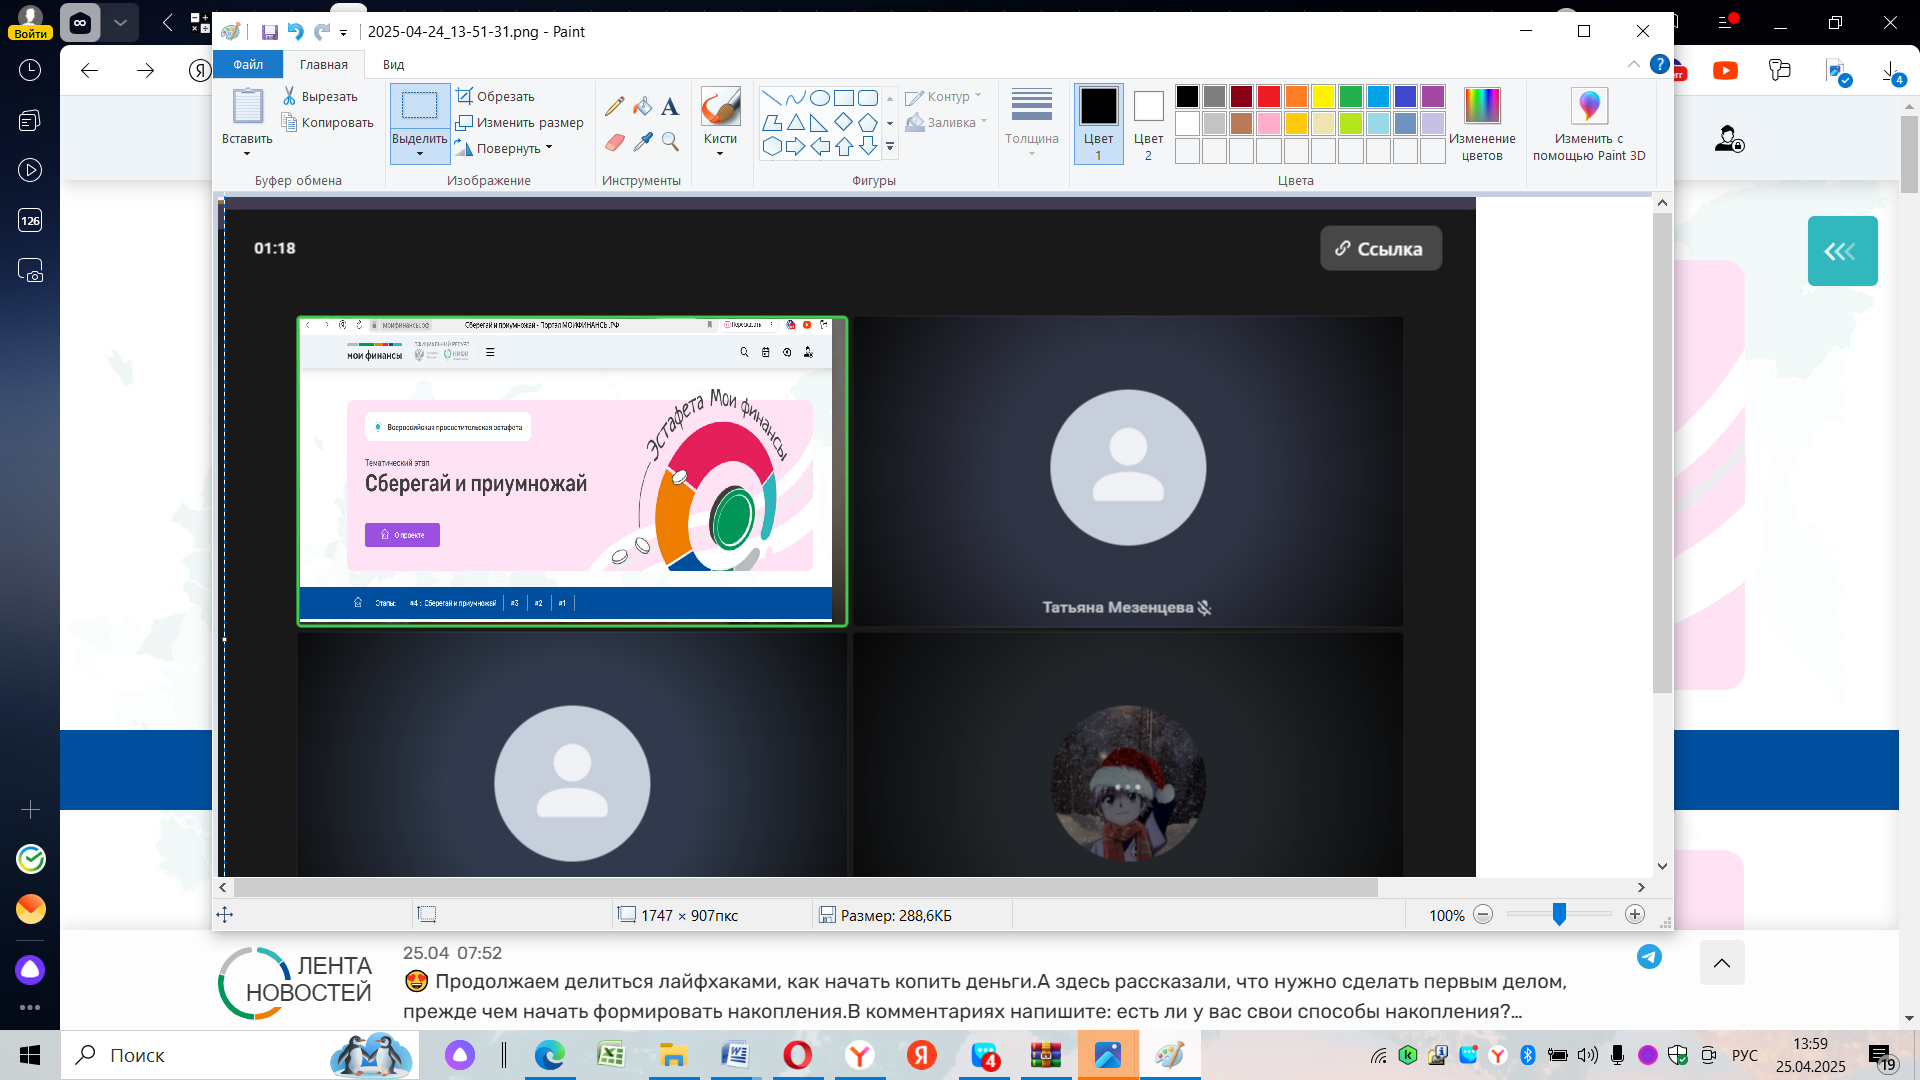Select the Color picker eyedropper tool
Viewport: 1920px width, 1080px height.
pos(642,142)
